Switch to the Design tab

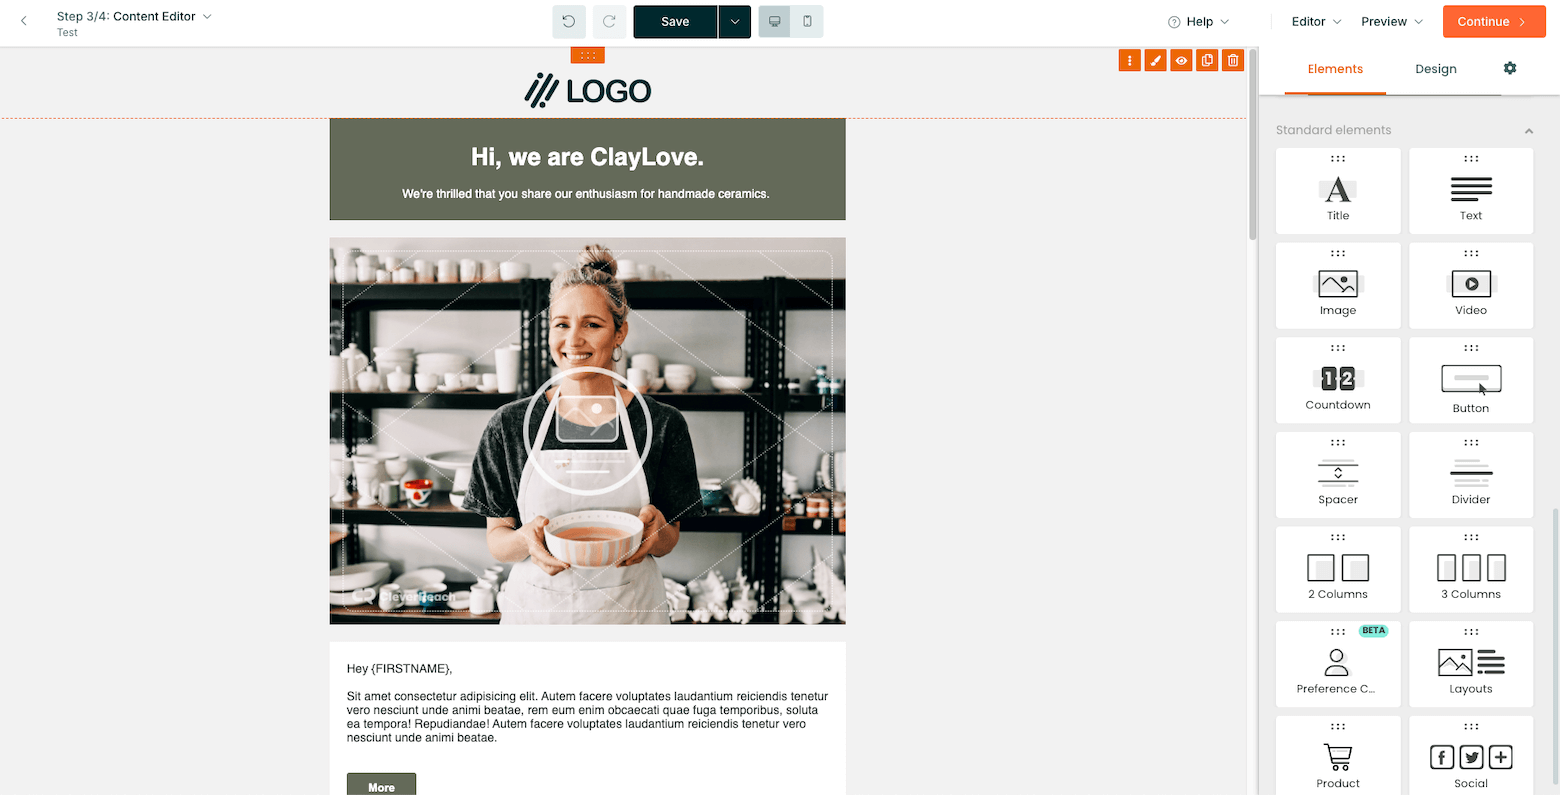coord(1436,69)
